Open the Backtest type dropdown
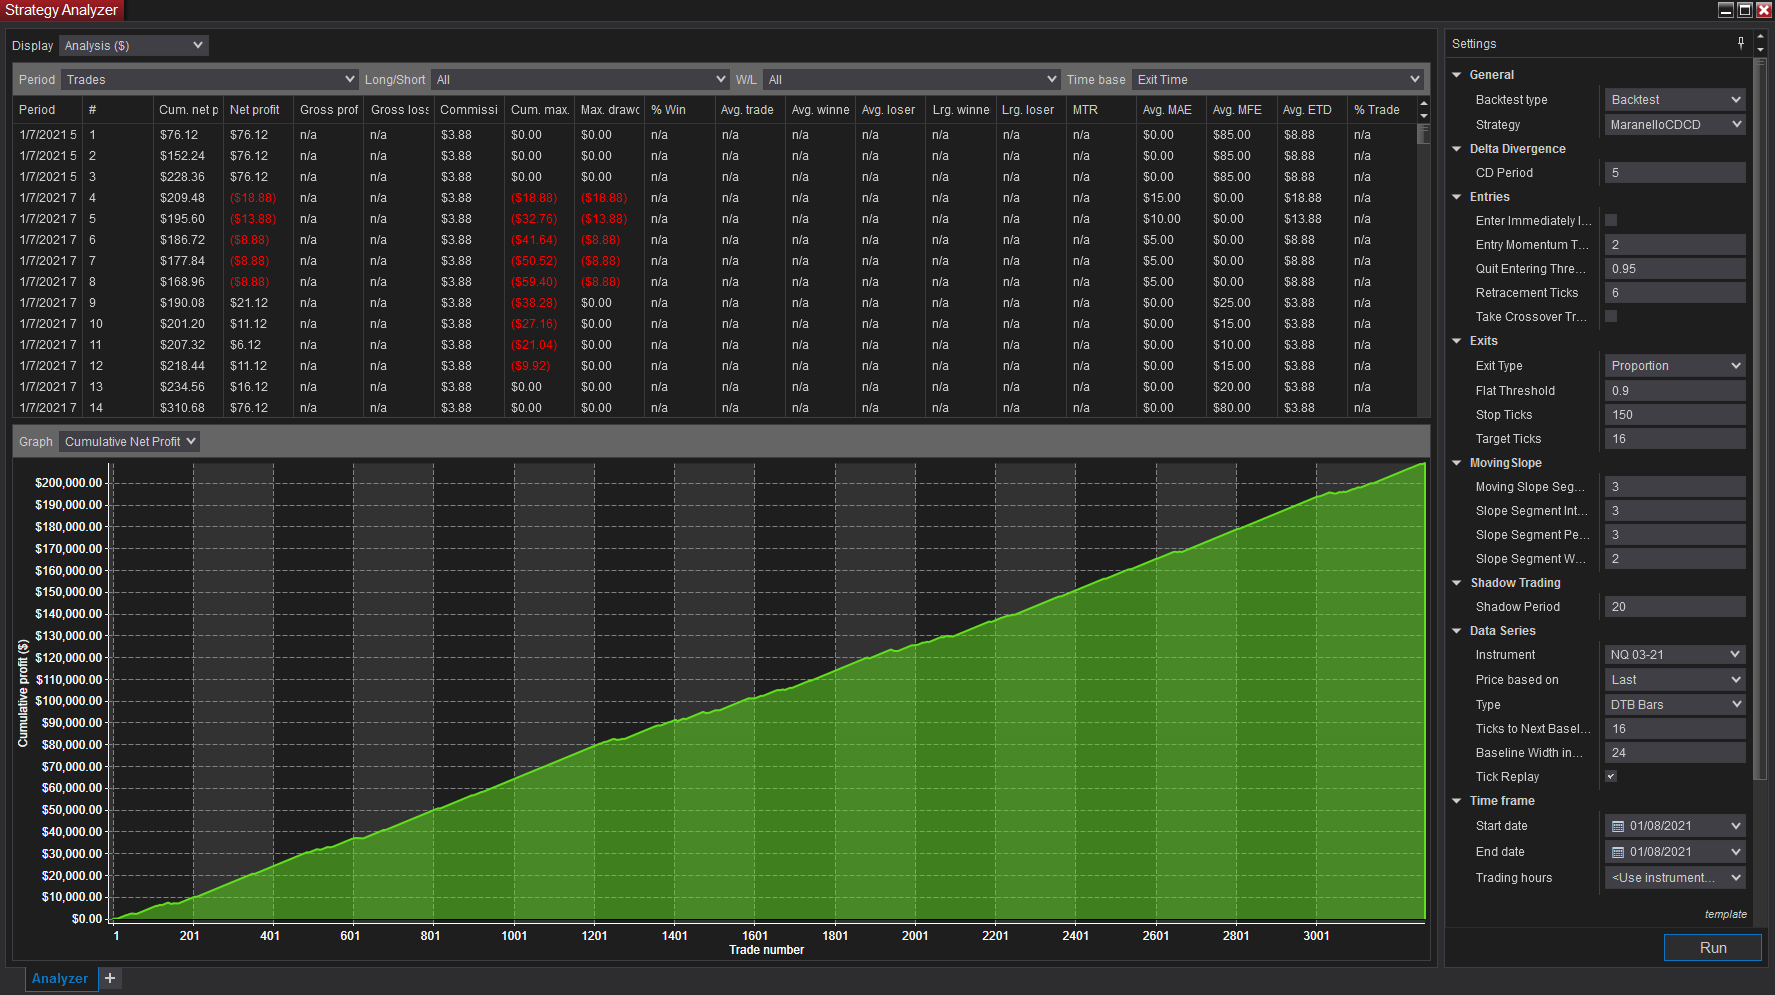This screenshot has height=995, width=1775. pos(1675,99)
